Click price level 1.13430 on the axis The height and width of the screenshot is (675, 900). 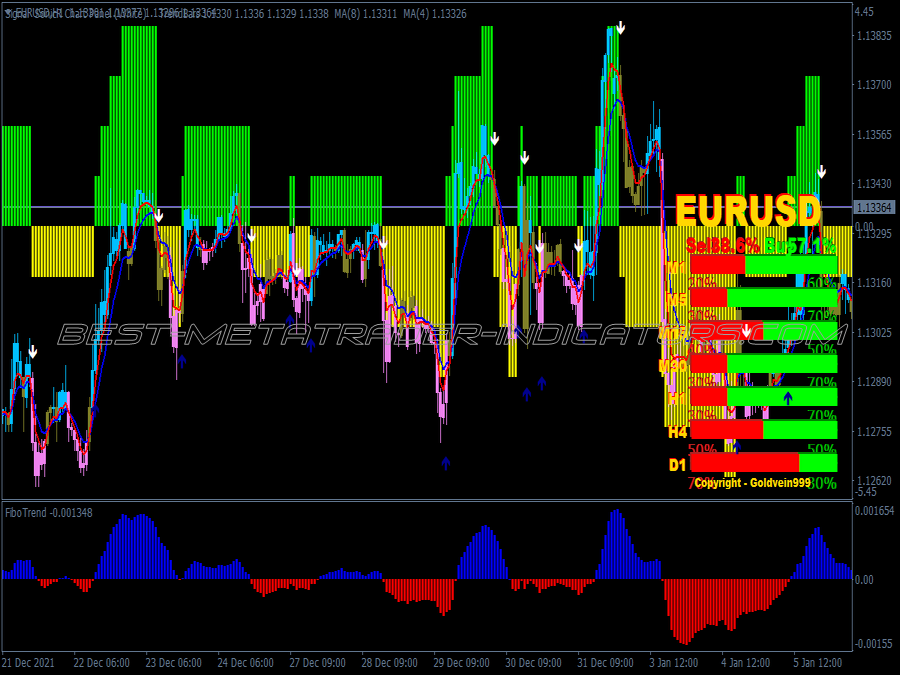click(x=874, y=184)
